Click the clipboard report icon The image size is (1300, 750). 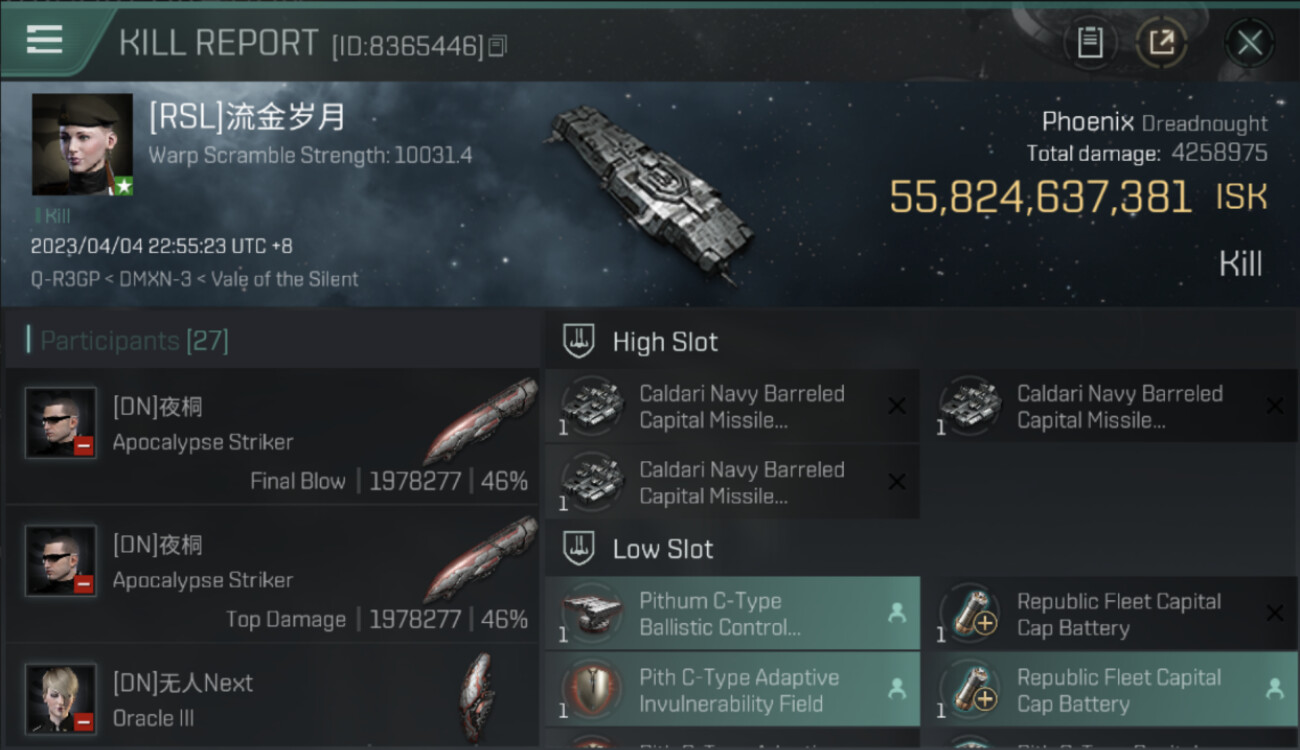(x=1090, y=42)
